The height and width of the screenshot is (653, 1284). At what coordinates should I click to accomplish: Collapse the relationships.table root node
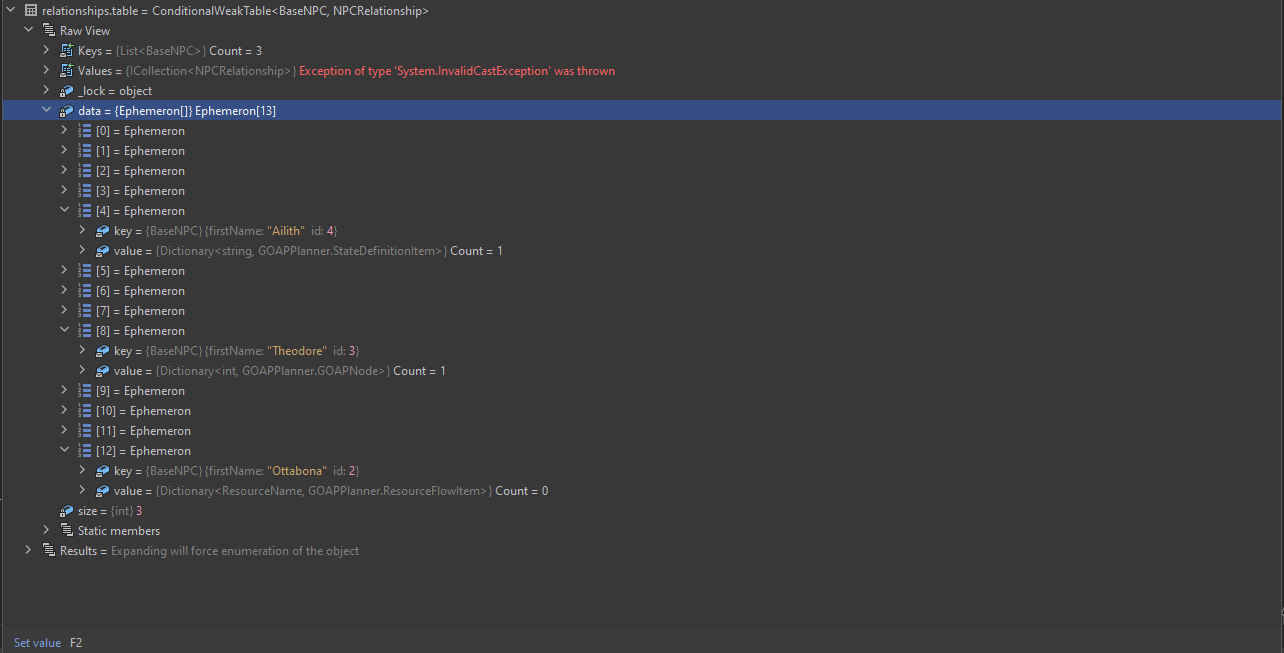pos(10,10)
